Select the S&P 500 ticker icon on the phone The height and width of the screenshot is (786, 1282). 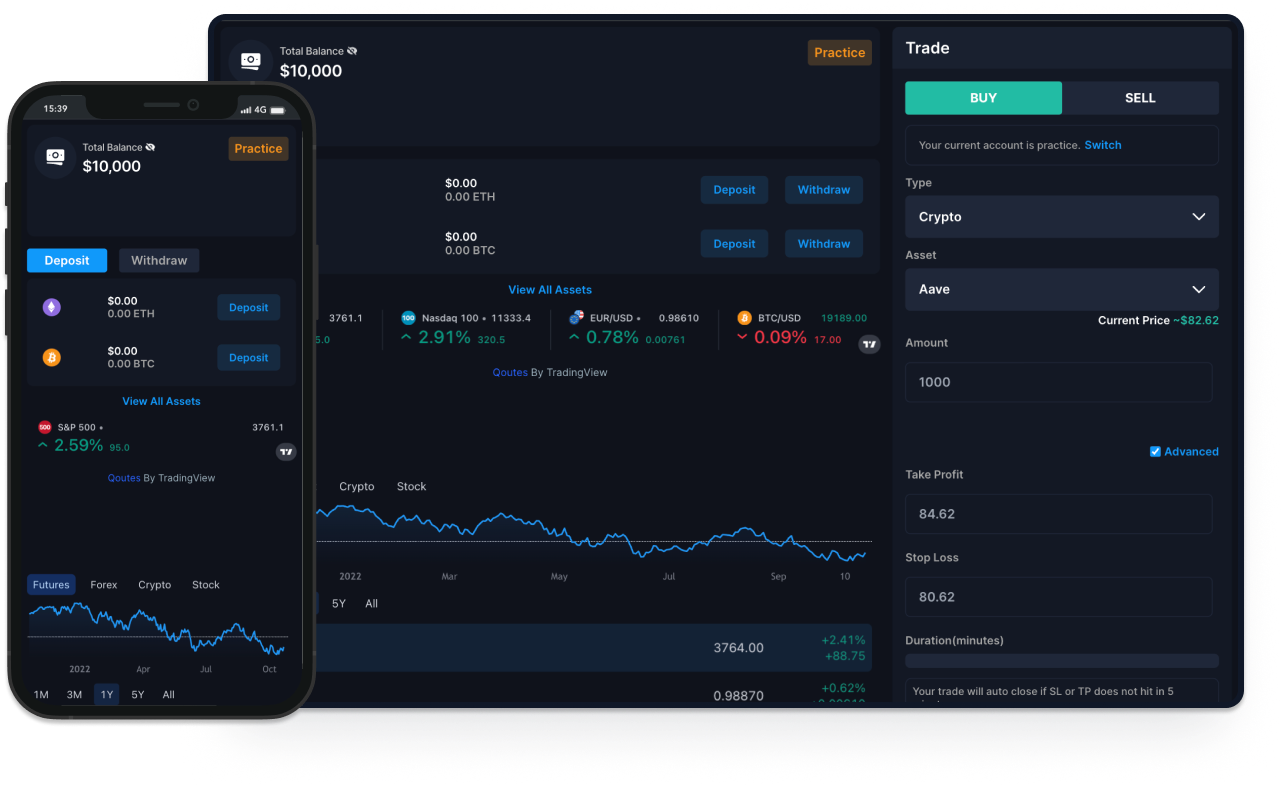45,427
